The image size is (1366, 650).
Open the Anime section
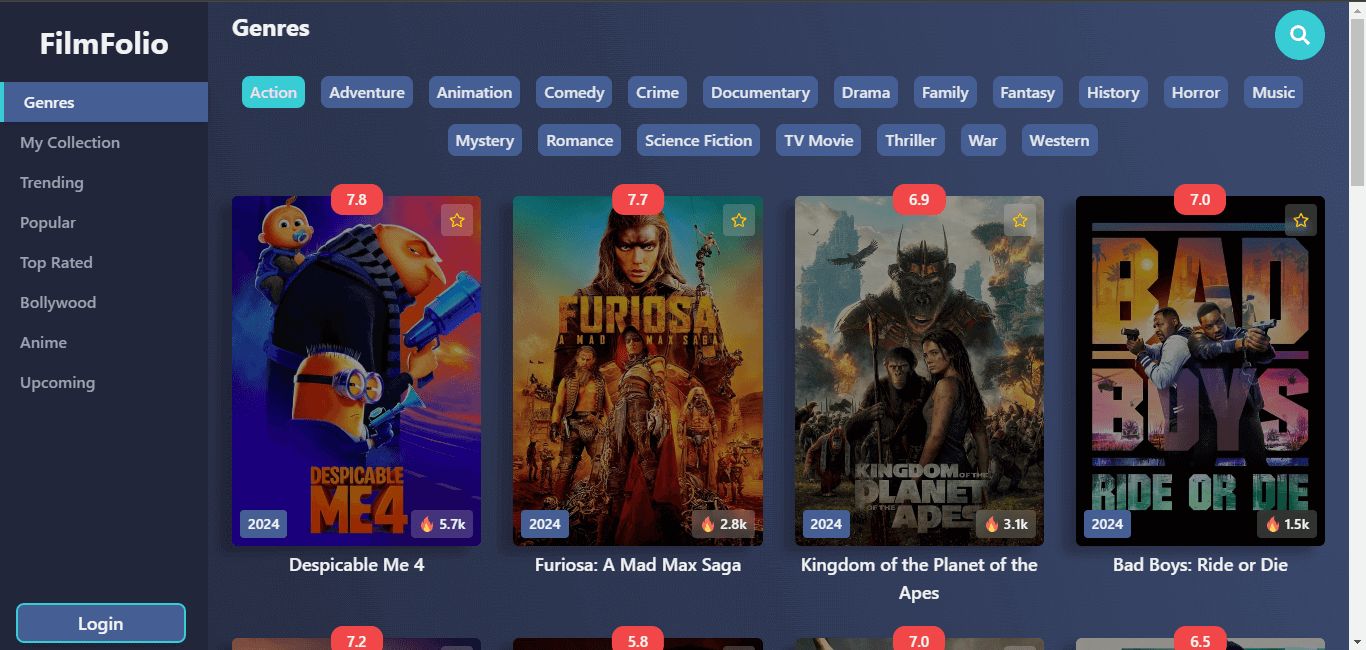104,342
